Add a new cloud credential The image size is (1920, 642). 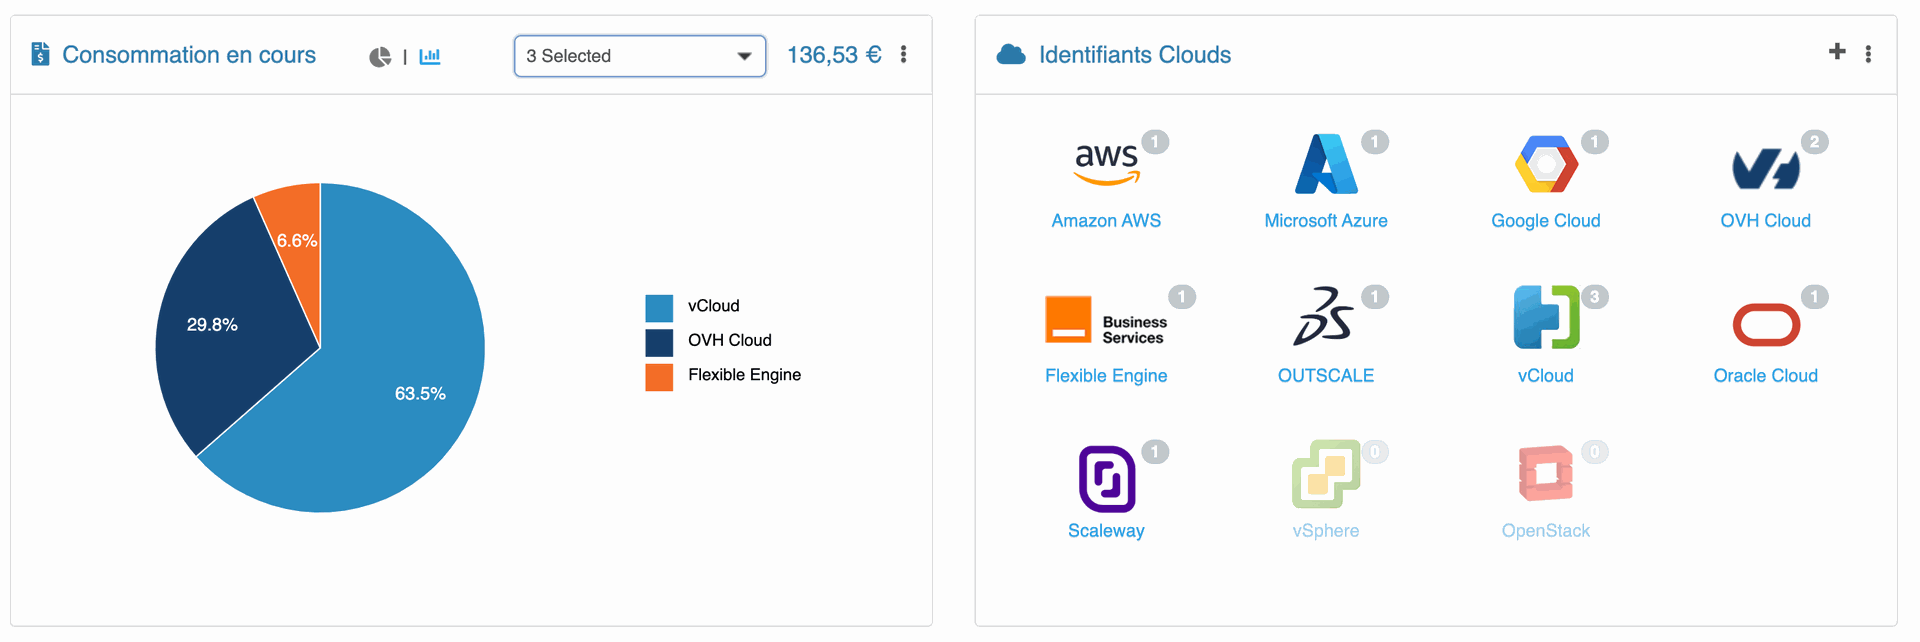(1837, 51)
